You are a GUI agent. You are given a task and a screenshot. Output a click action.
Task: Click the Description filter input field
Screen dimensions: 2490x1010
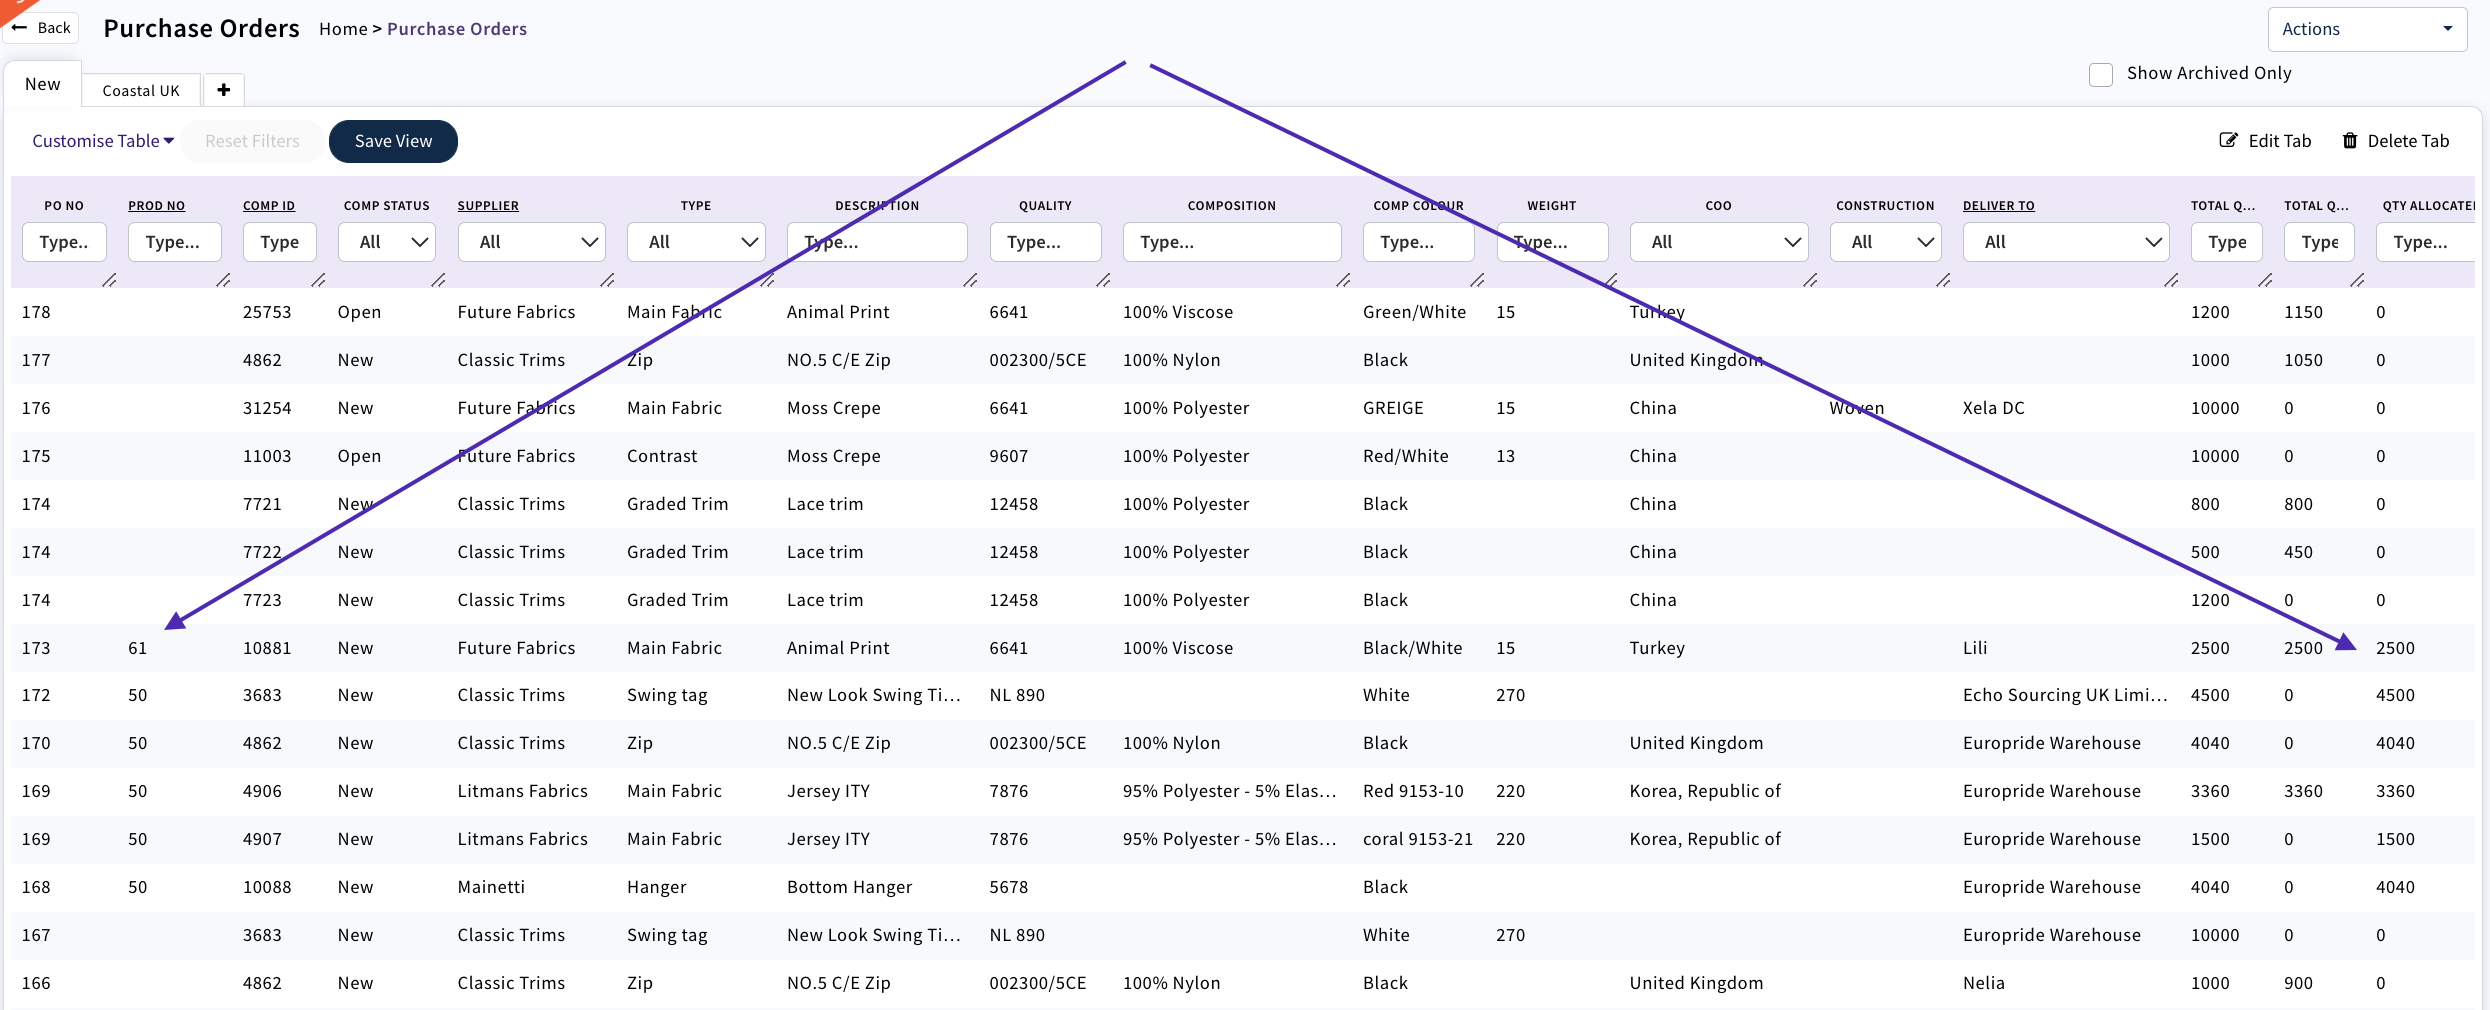(877, 242)
